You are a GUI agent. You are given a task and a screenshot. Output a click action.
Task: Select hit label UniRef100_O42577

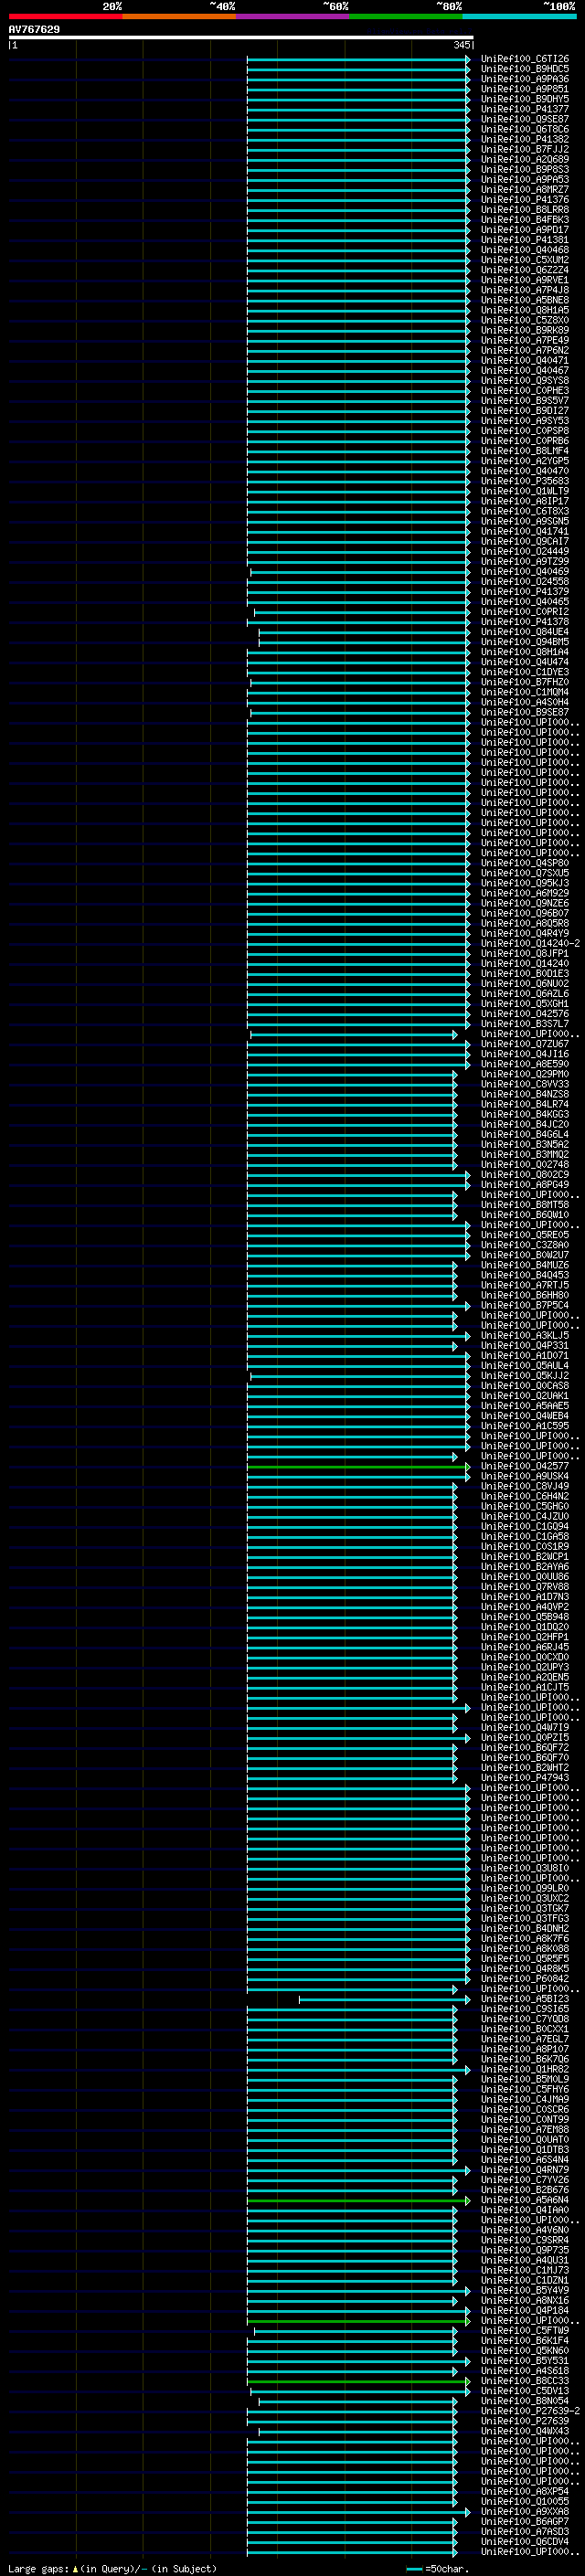(x=525, y=1466)
